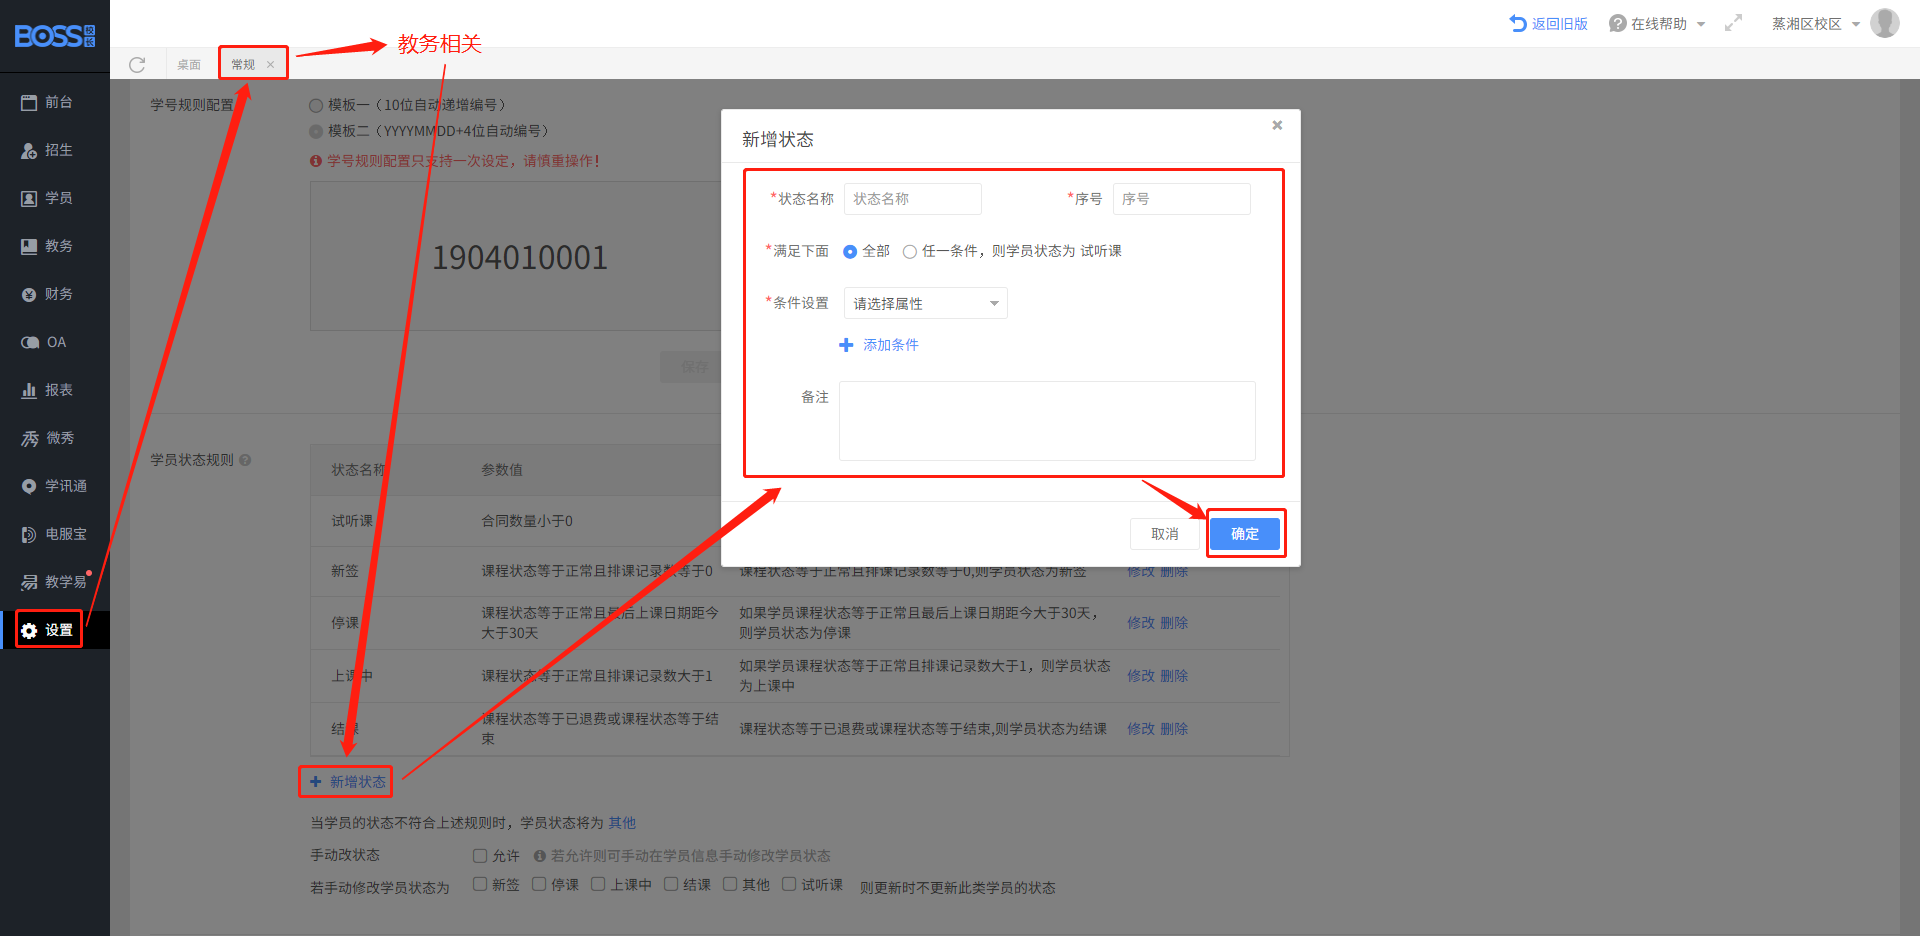Click 修改 in the 停课 row
This screenshot has height=936, width=1920.
click(1141, 623)
